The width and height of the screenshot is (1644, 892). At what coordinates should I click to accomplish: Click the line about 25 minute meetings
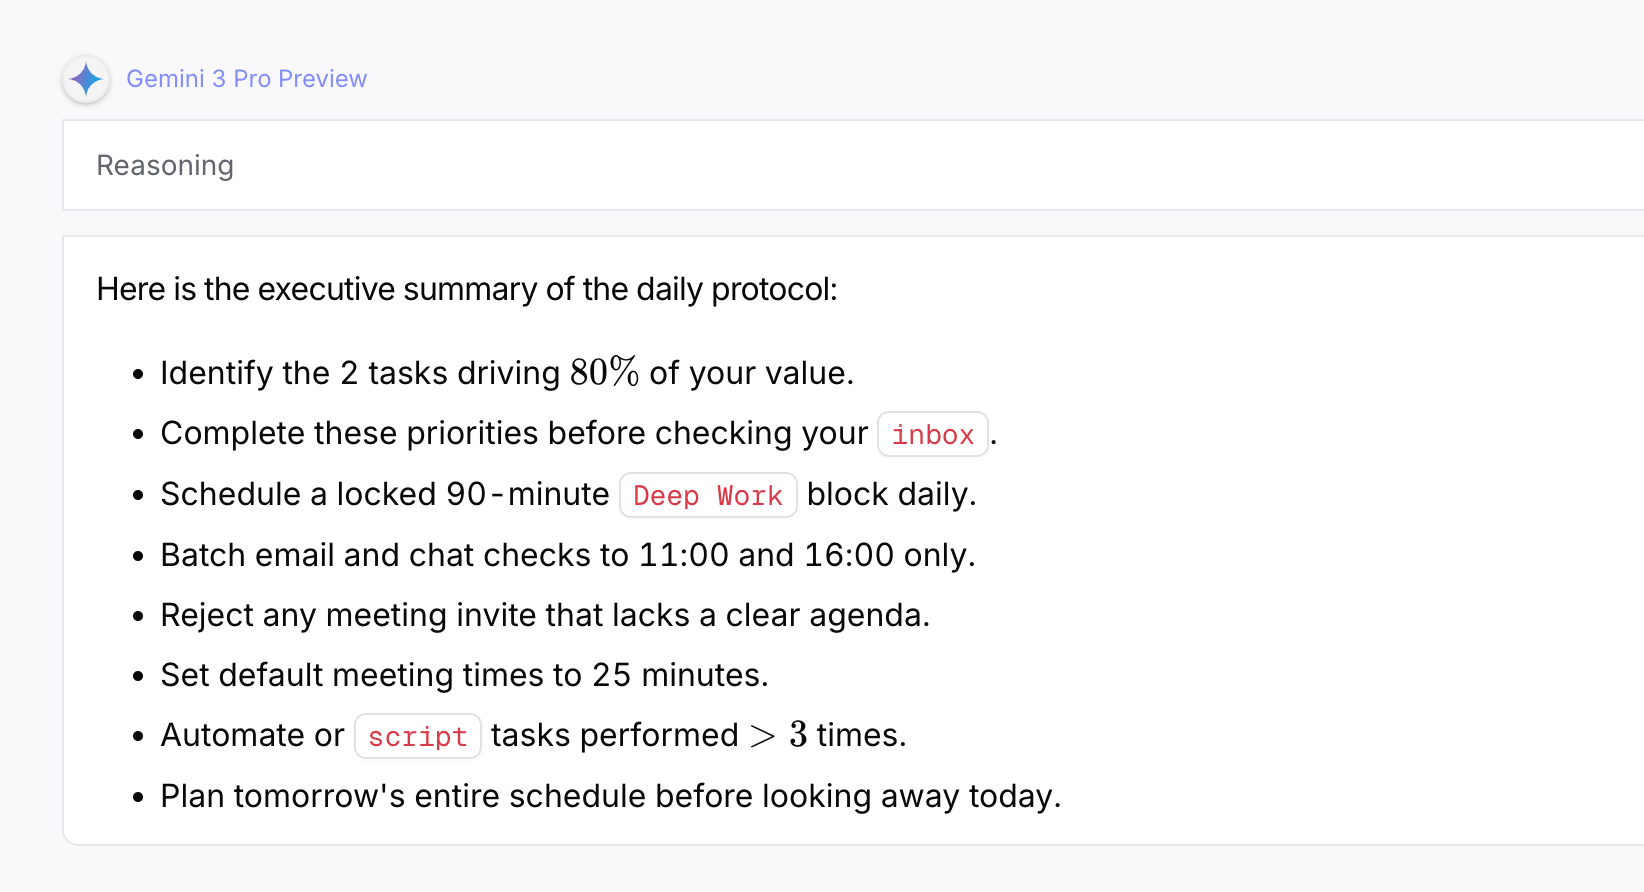click(x=464, y=675)
